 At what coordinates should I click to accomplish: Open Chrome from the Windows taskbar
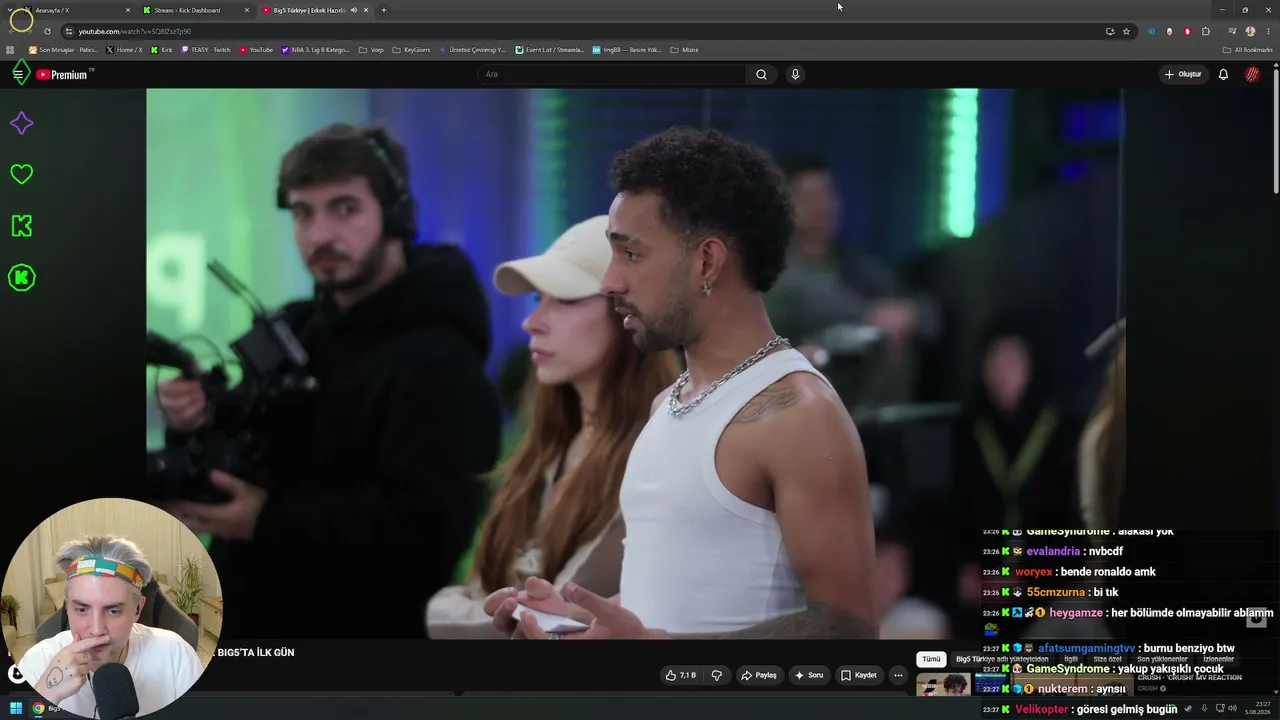pyautogui.click(x=38, y=708)
